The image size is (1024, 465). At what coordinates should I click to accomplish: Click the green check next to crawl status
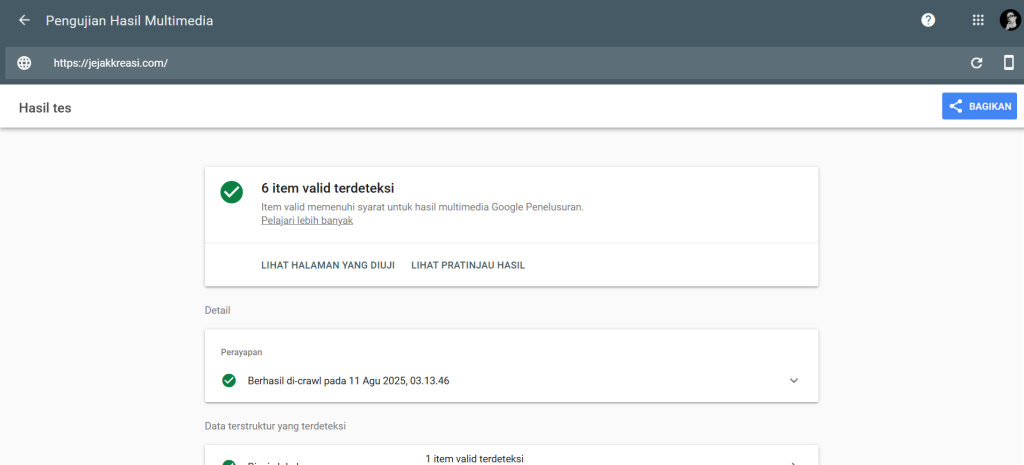(x=229, y=380)
